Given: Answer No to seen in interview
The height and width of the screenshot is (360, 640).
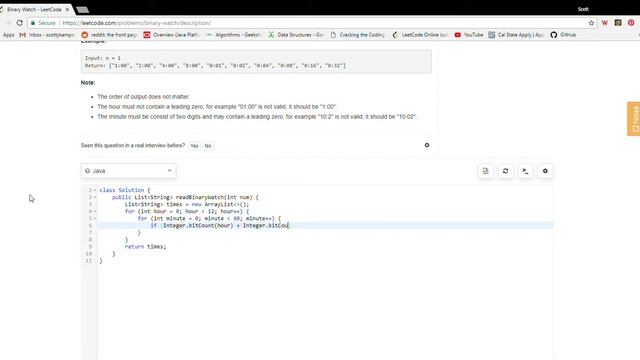Looking at the screenshot, I should [208, 146].
